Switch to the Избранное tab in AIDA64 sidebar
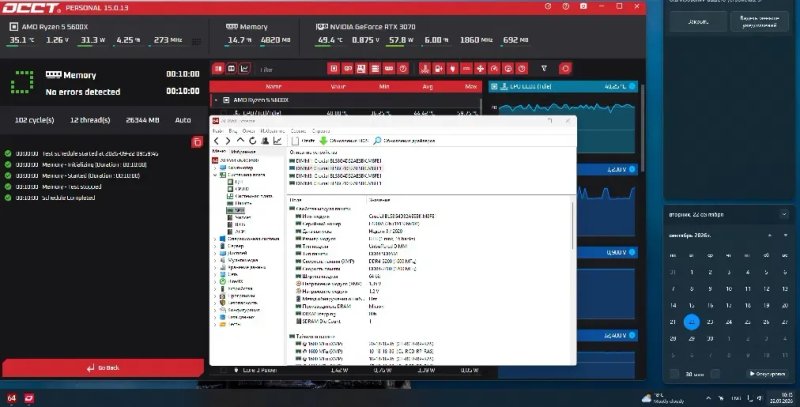 pos(243,152)
